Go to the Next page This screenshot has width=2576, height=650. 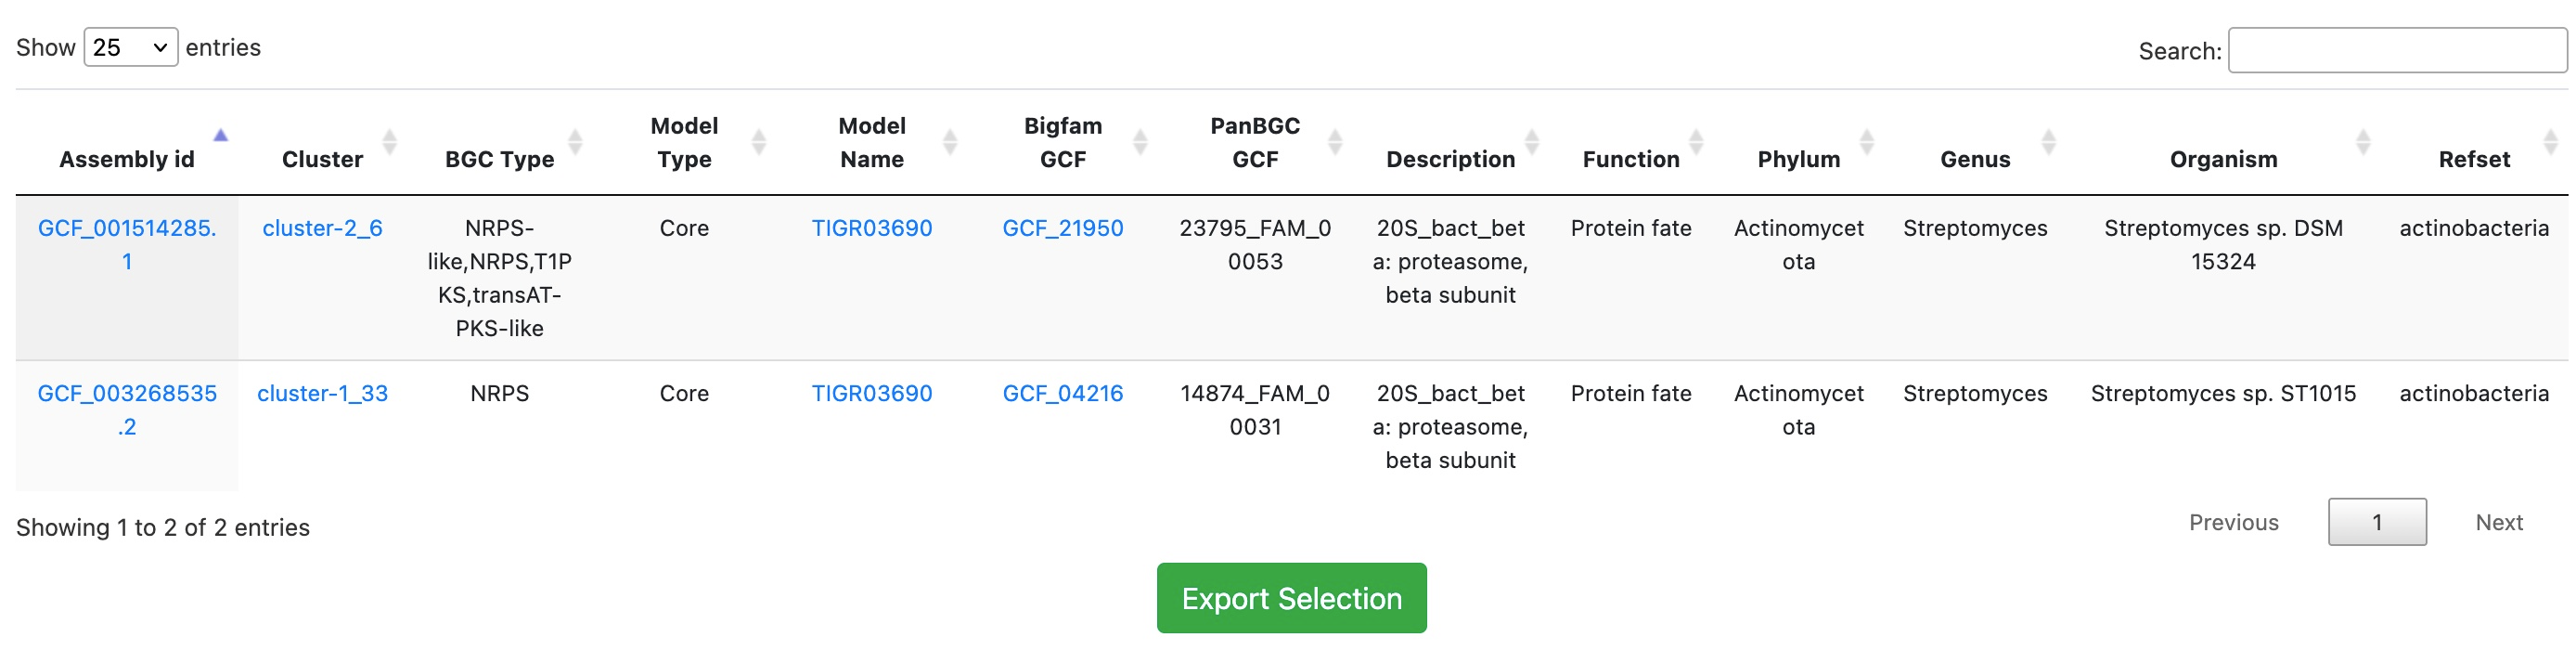coord(2499,522)
